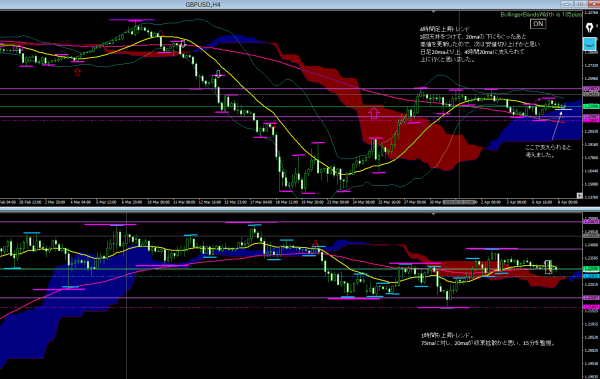Click the green BollingerBandsWidth label
The width and height of the screenshot is (600, 379).
tap(541, 15)
